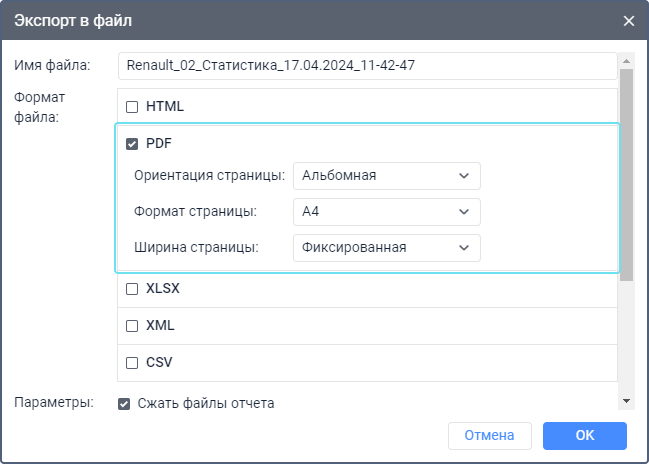Image resolution: width=649 pixels, height=464 pixels.
Task: Click the Отмена button
Action: click(489, 435)
